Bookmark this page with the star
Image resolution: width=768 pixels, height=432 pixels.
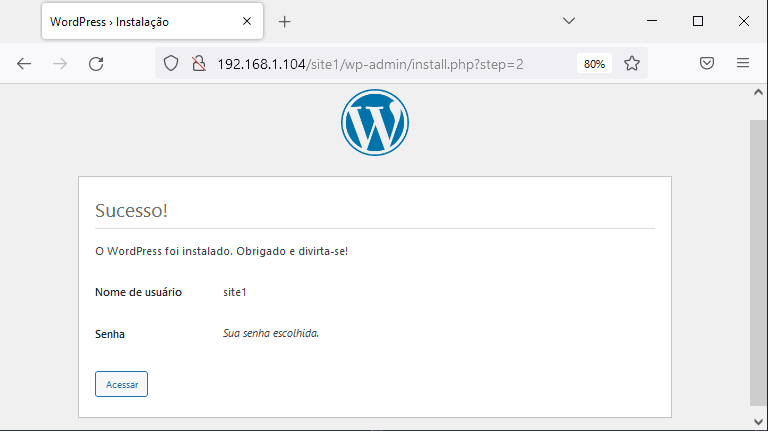pyautogui.click(x=632, y=64)
